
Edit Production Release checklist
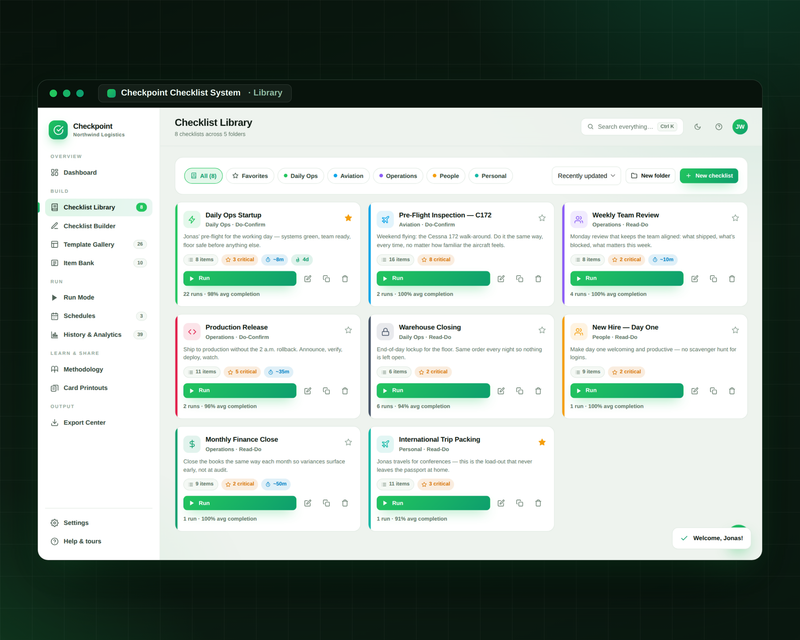308,391
